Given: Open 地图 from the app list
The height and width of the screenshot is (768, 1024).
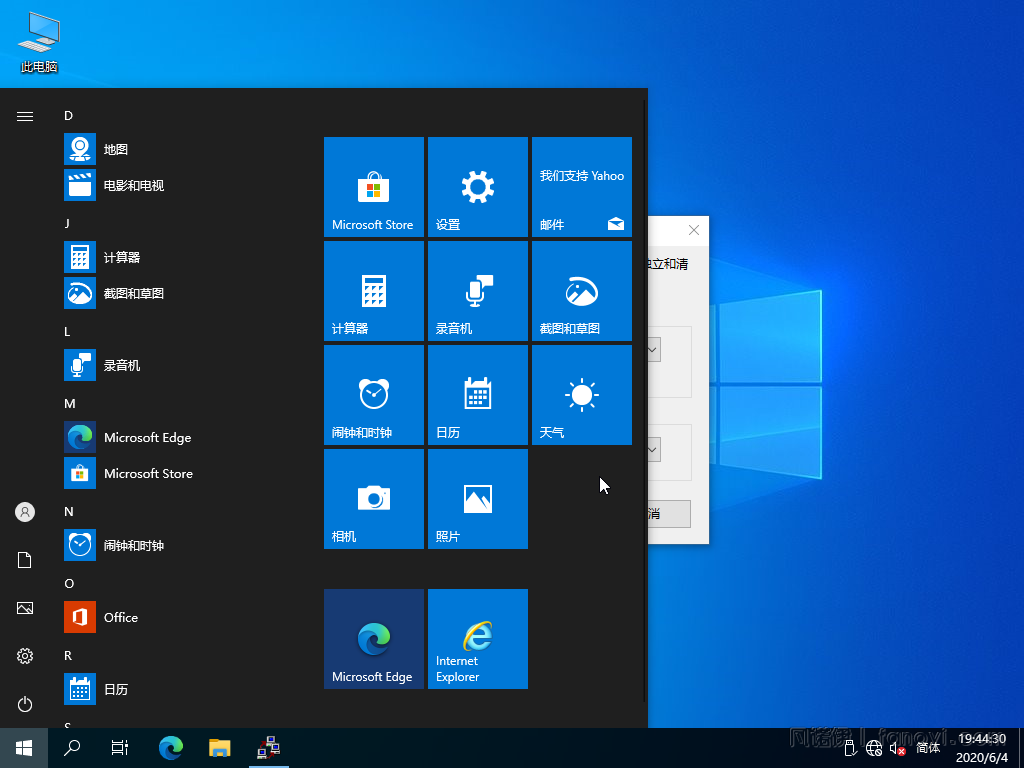Looking at the screenshot, I should (x=176, y=149).
